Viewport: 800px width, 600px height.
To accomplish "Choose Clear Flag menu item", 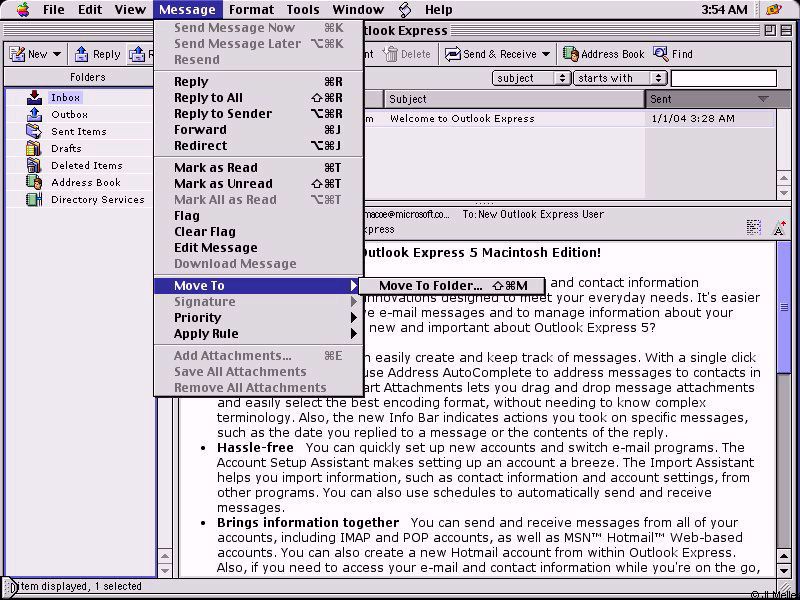I will (259, 232).
